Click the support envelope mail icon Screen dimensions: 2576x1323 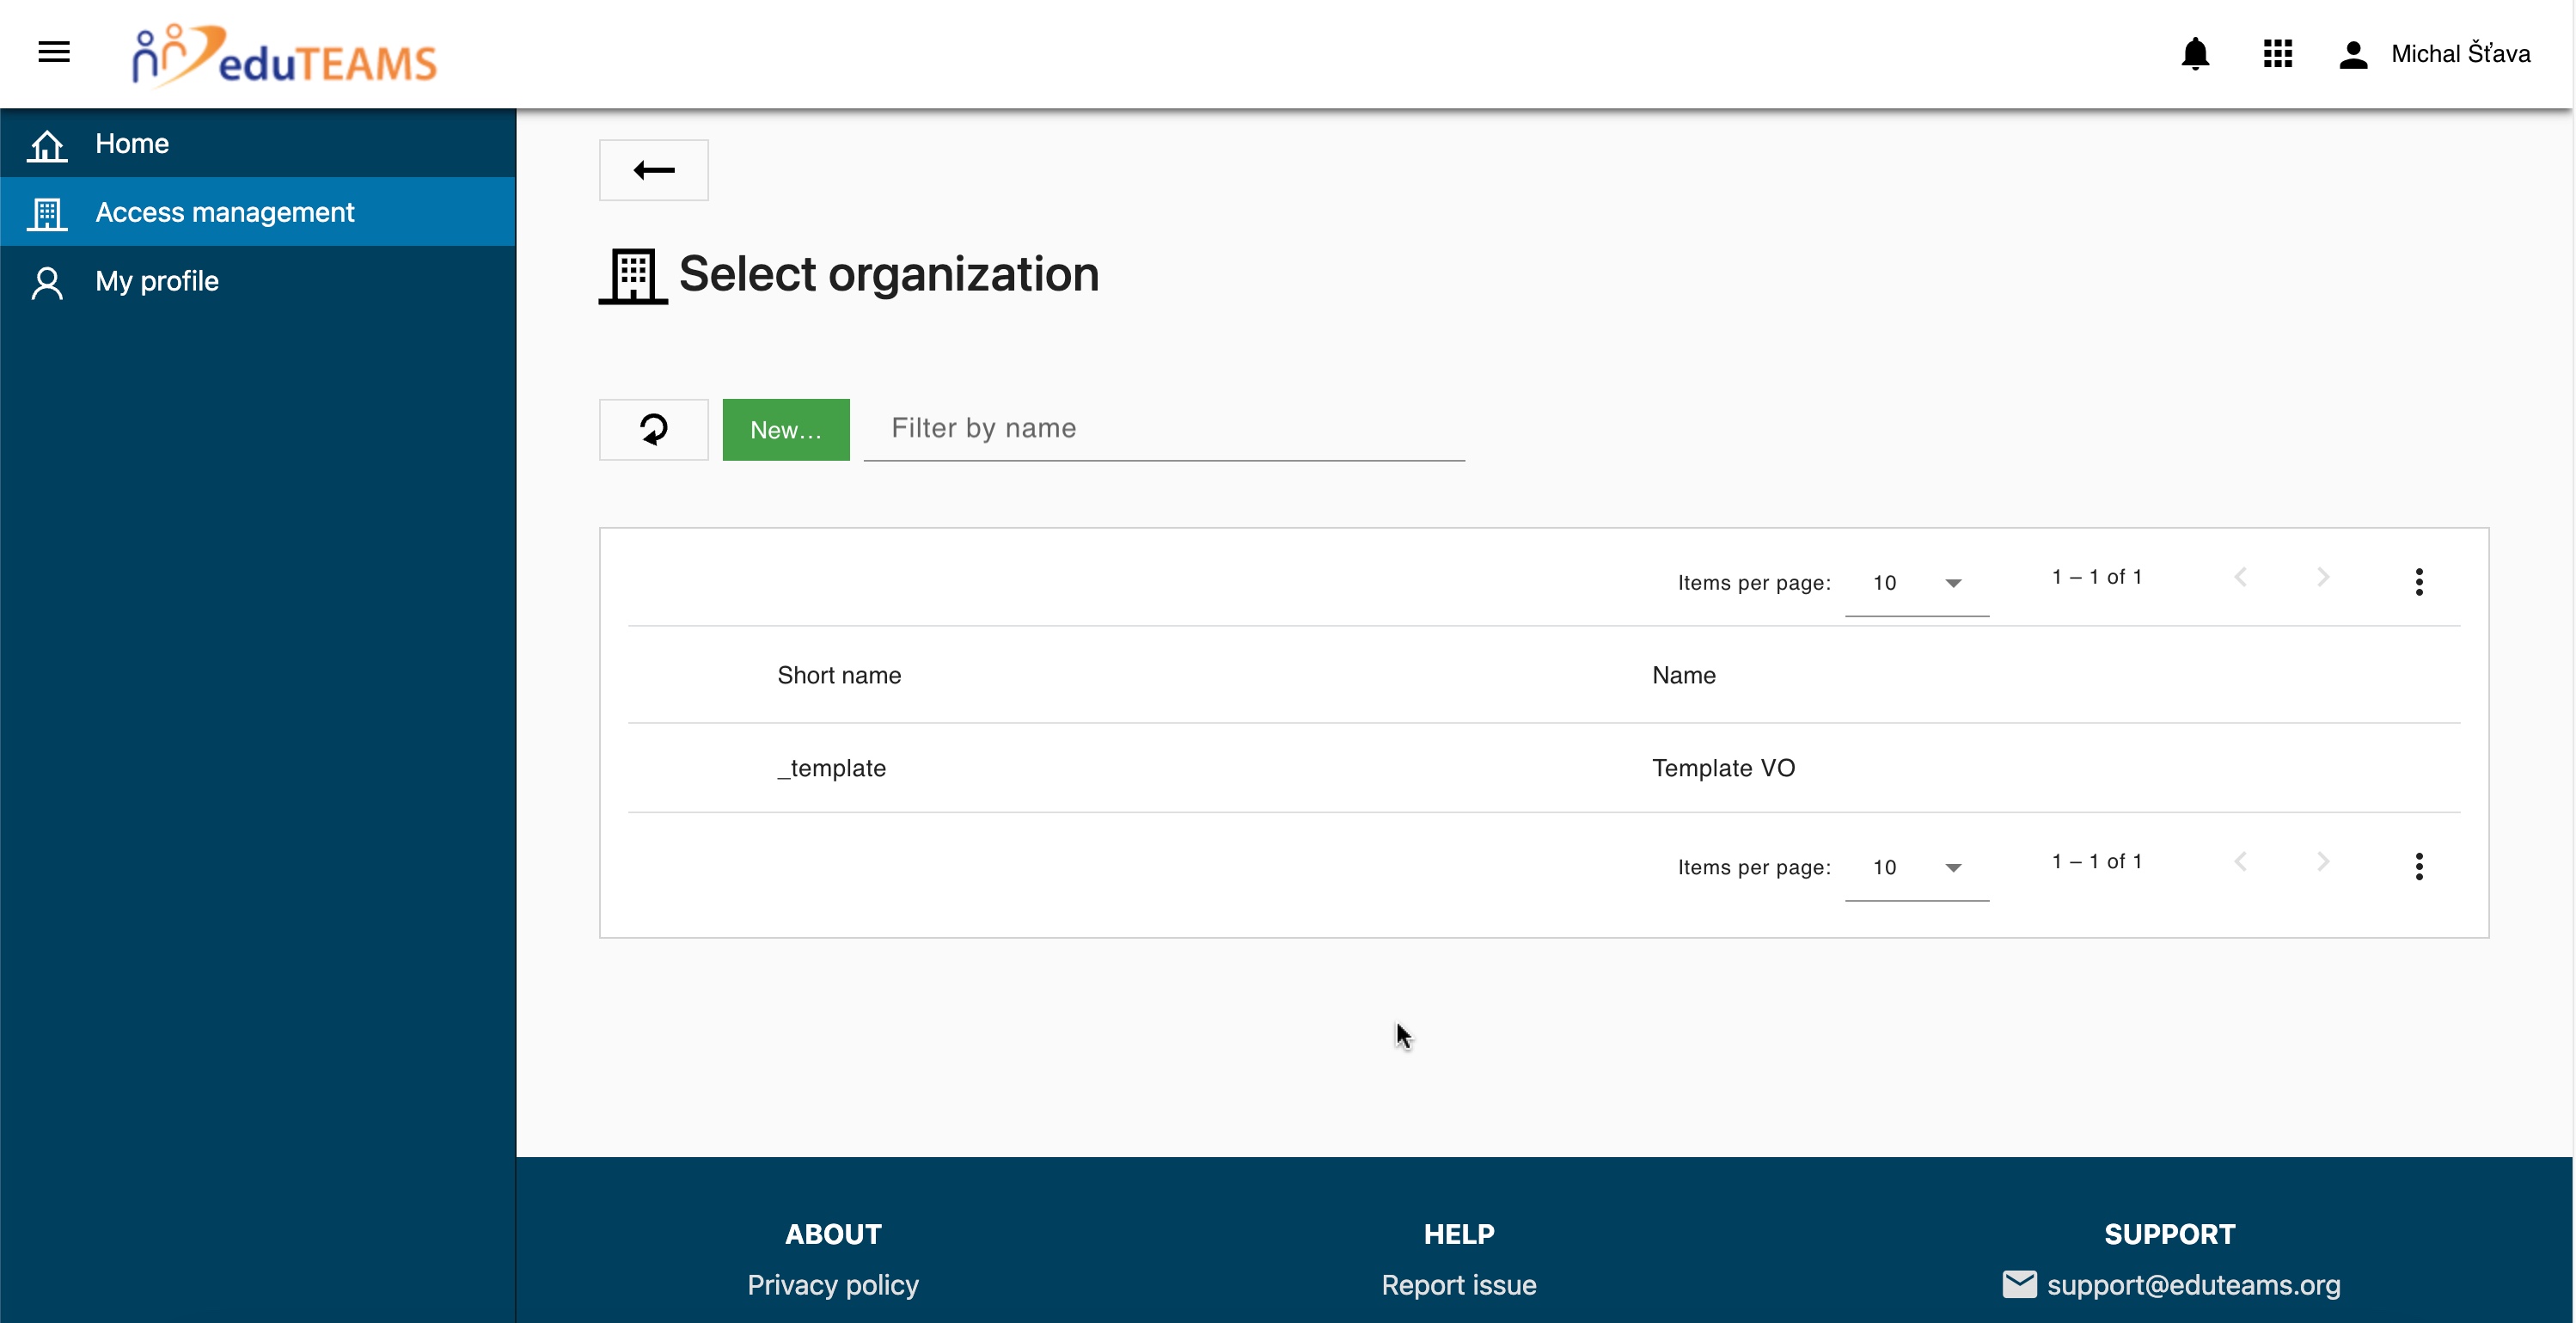(2019, 1284)
